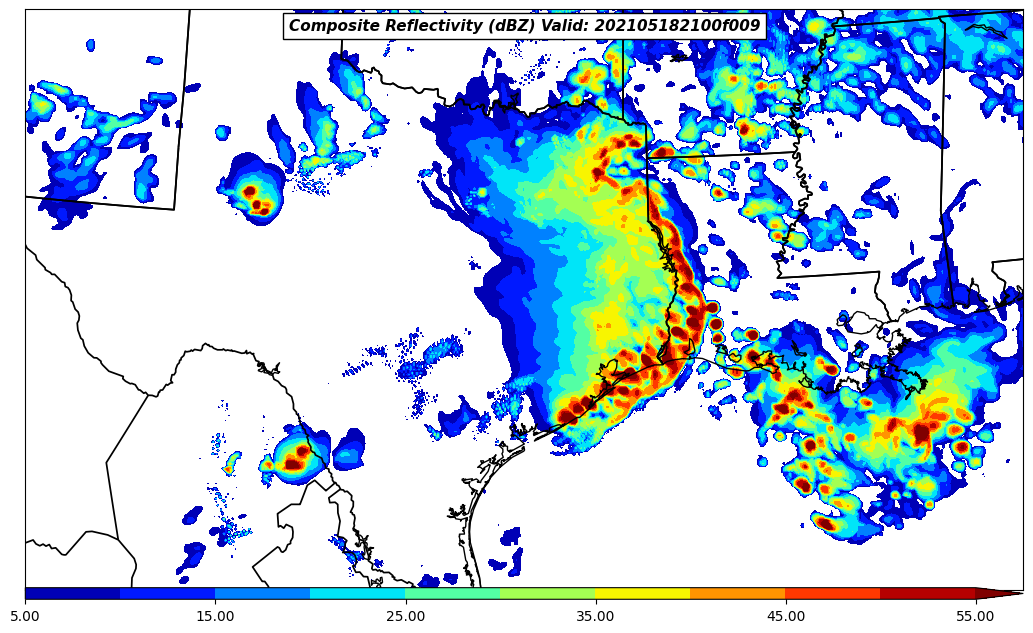1033x633 pixels.
Task: Click the red storm cell on the Rio Grande
Action: (x=295, y=459)
